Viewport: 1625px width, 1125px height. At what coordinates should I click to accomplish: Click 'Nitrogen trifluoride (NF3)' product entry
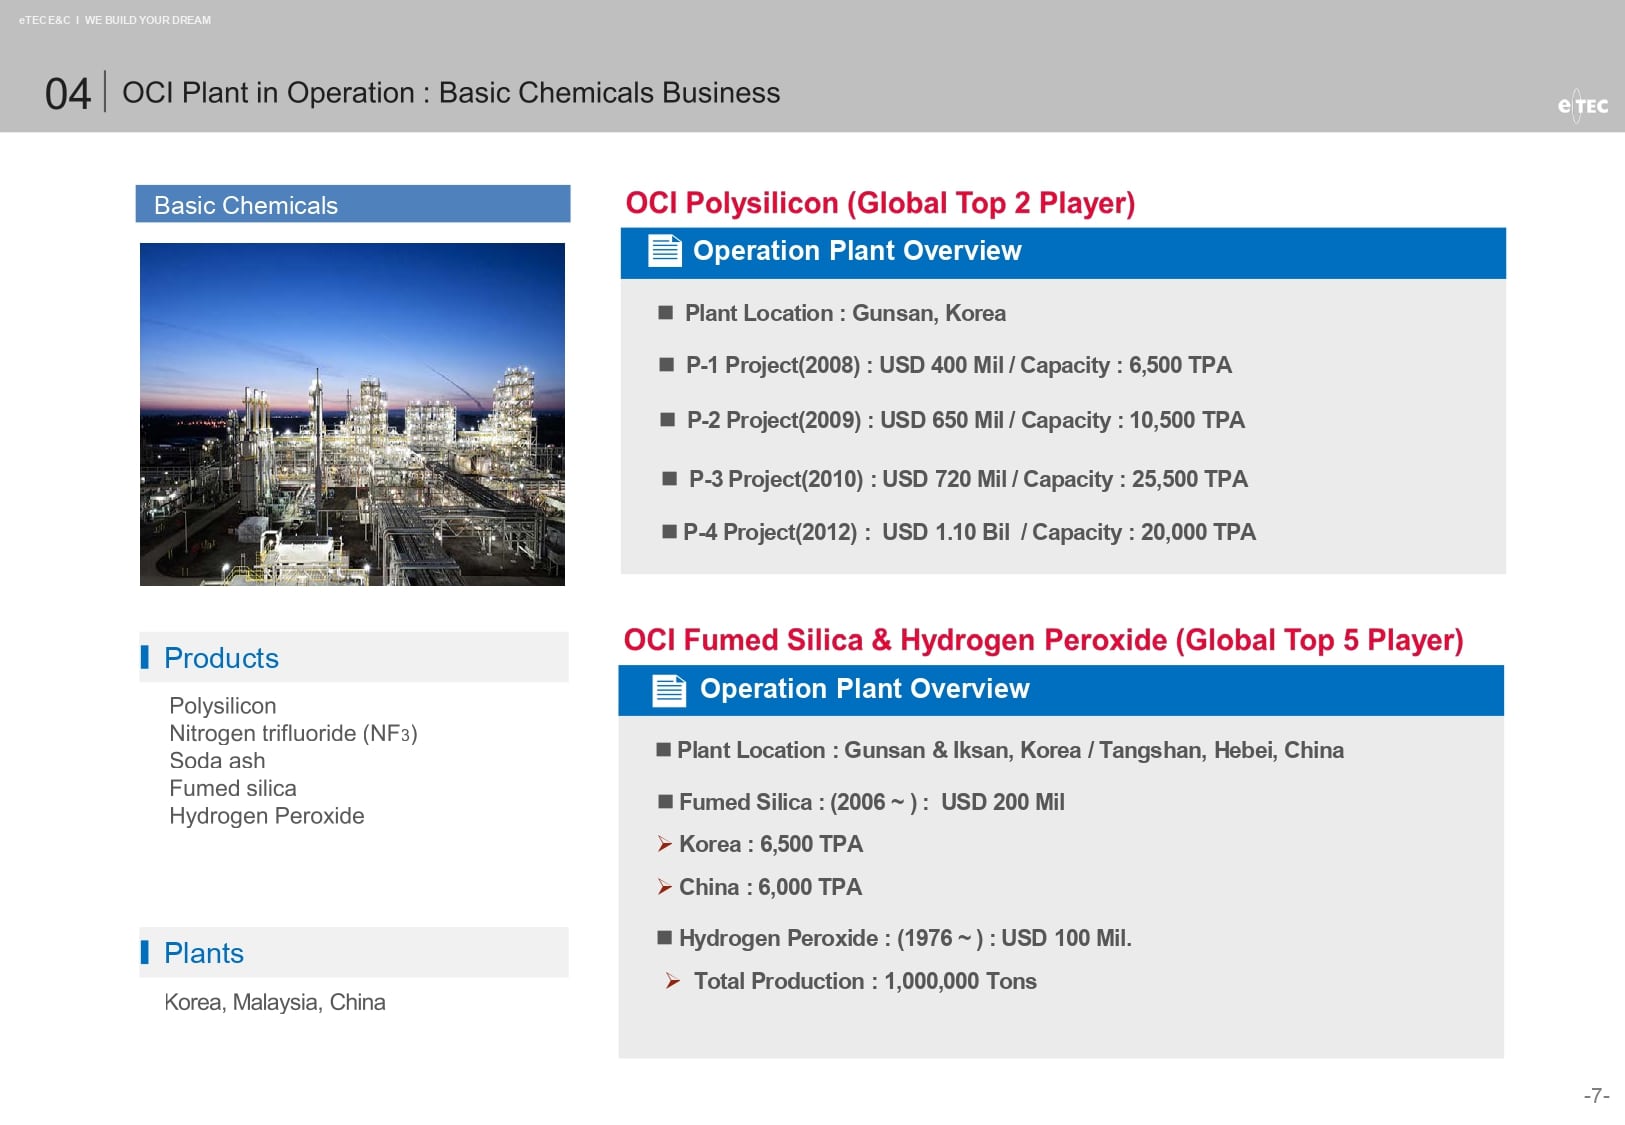pyautogui.click(x=293, y=733)
